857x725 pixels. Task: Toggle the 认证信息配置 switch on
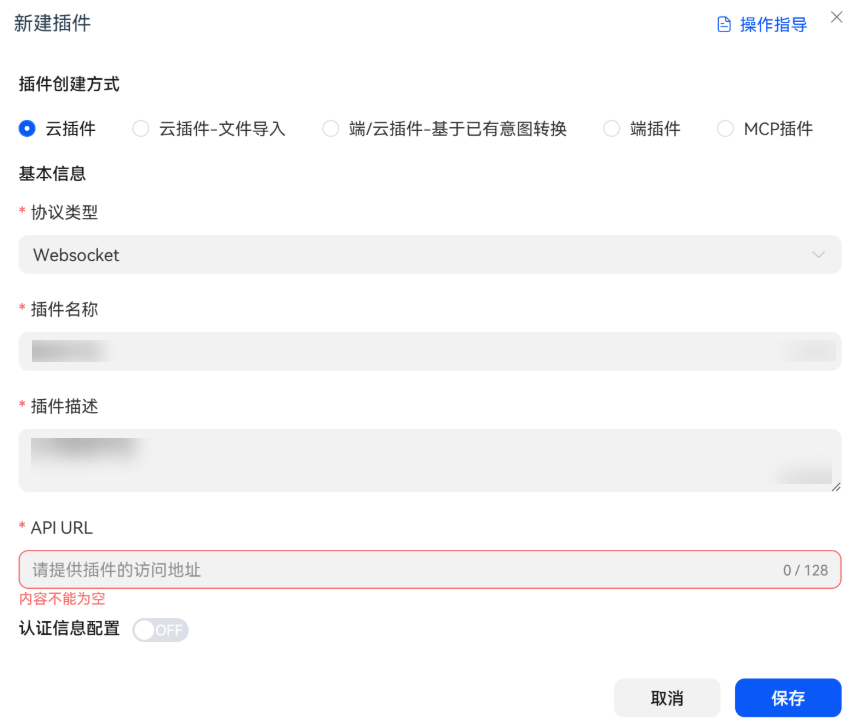(160, 630)
